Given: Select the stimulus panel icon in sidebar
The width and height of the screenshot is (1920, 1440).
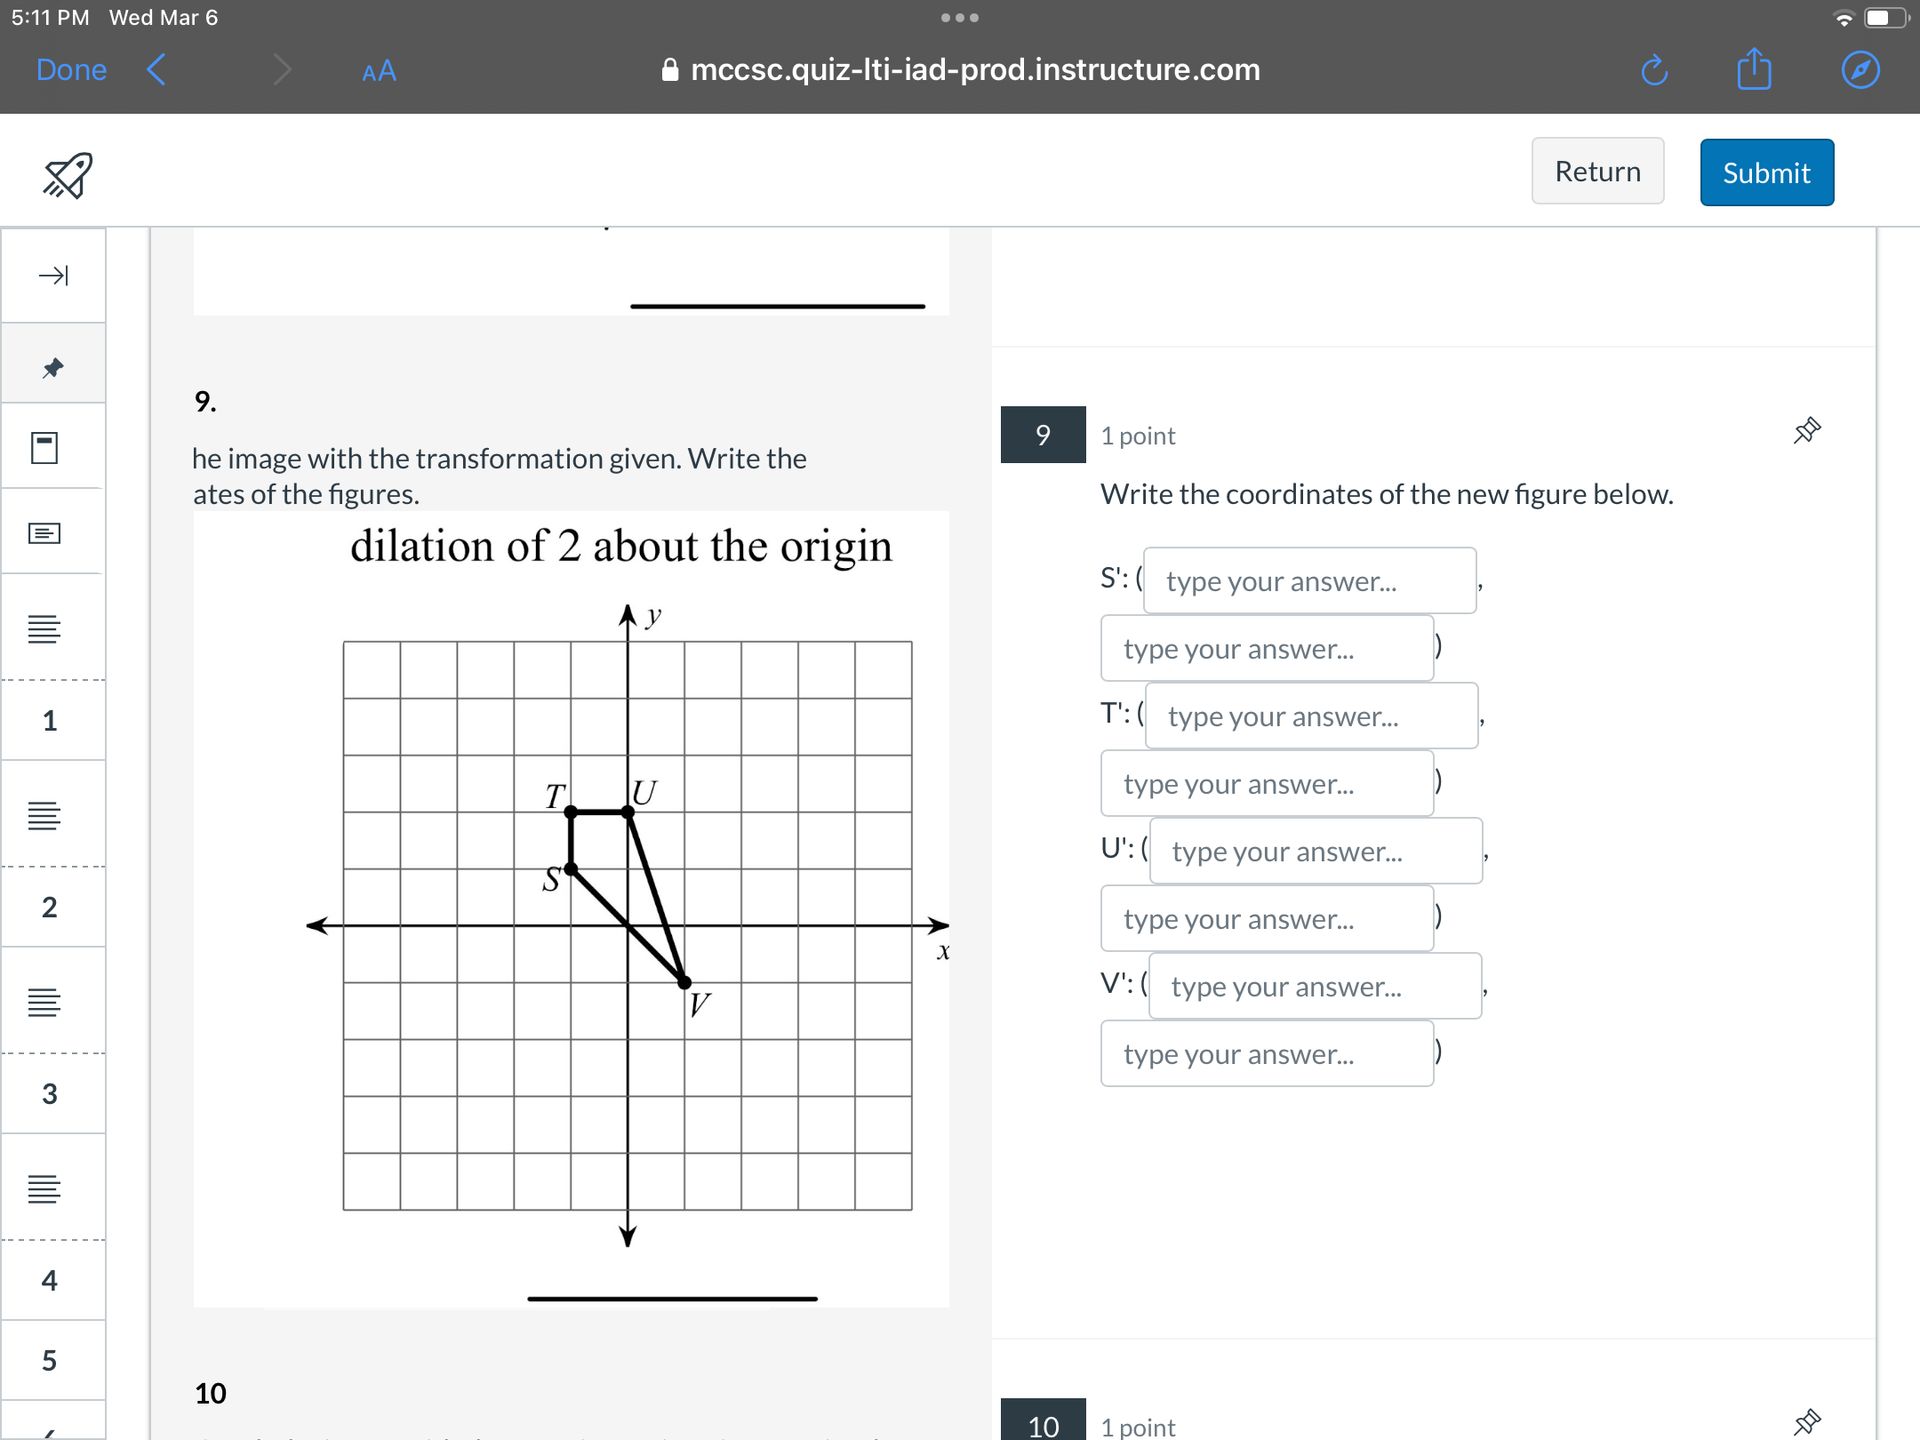Looking at the screenshot, I should click(x=44, y=448).
